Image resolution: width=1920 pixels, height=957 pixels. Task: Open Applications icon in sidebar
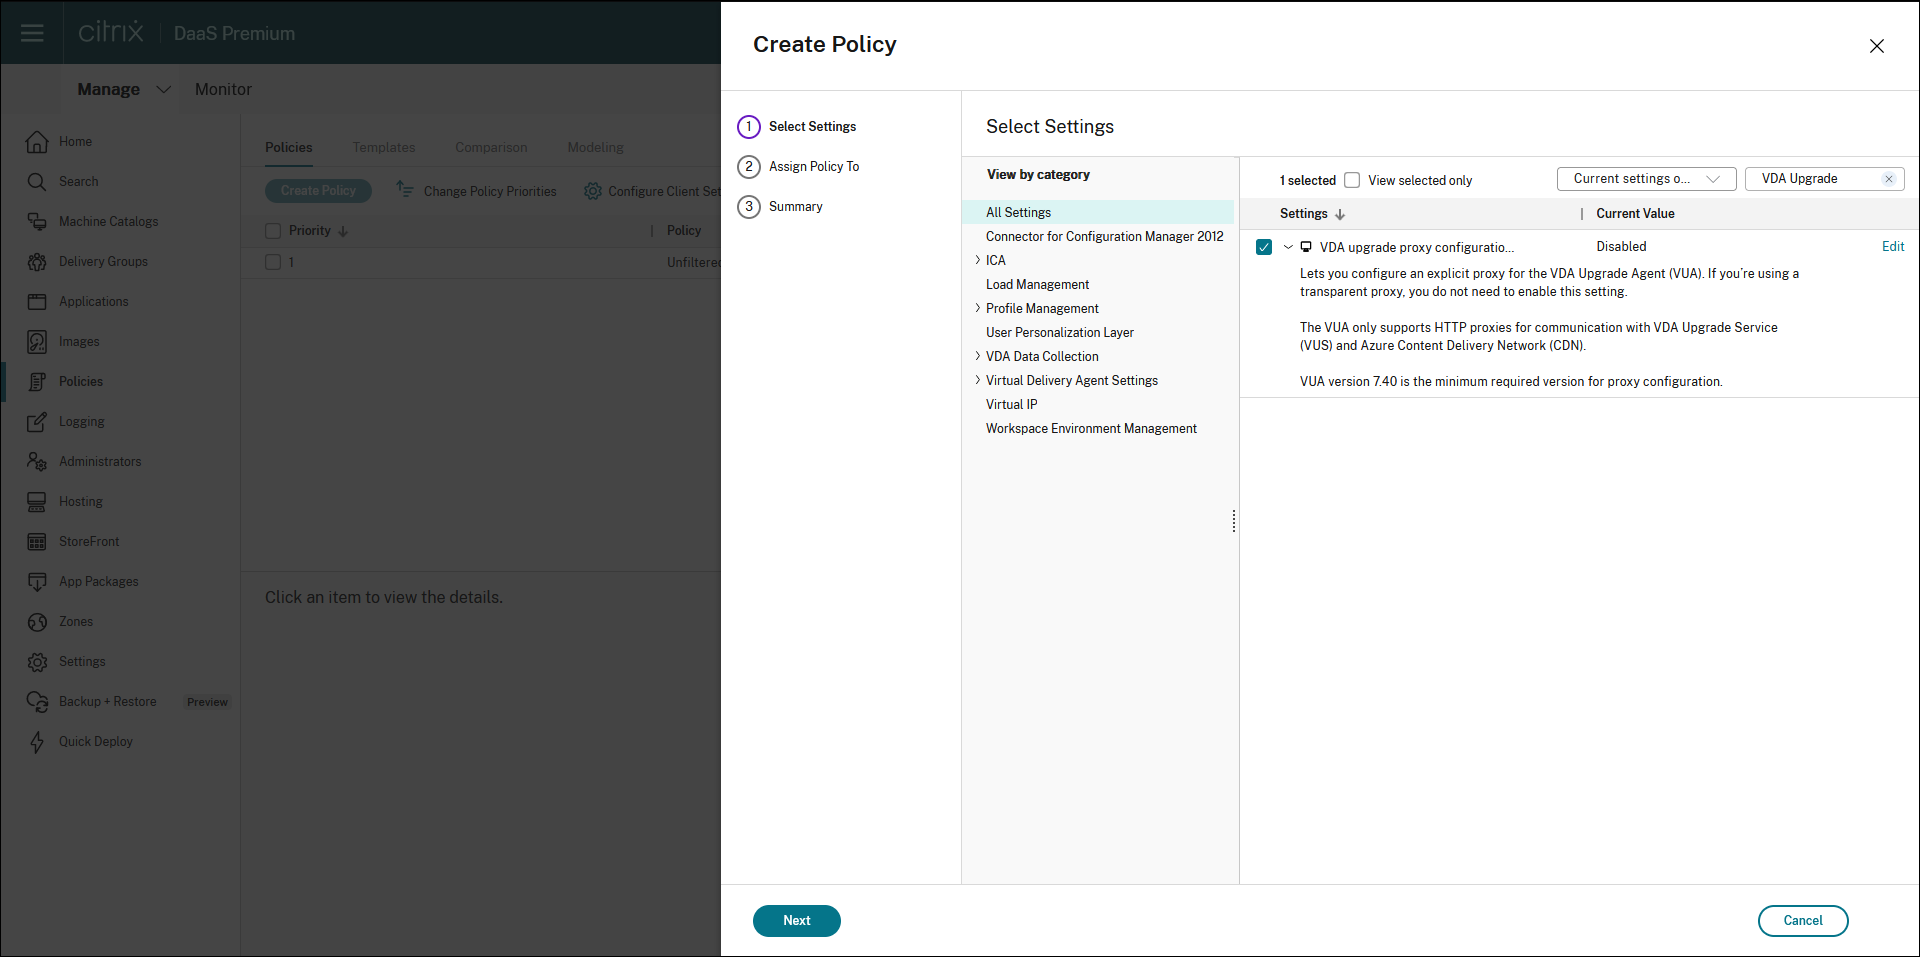(x=37, y=302)
